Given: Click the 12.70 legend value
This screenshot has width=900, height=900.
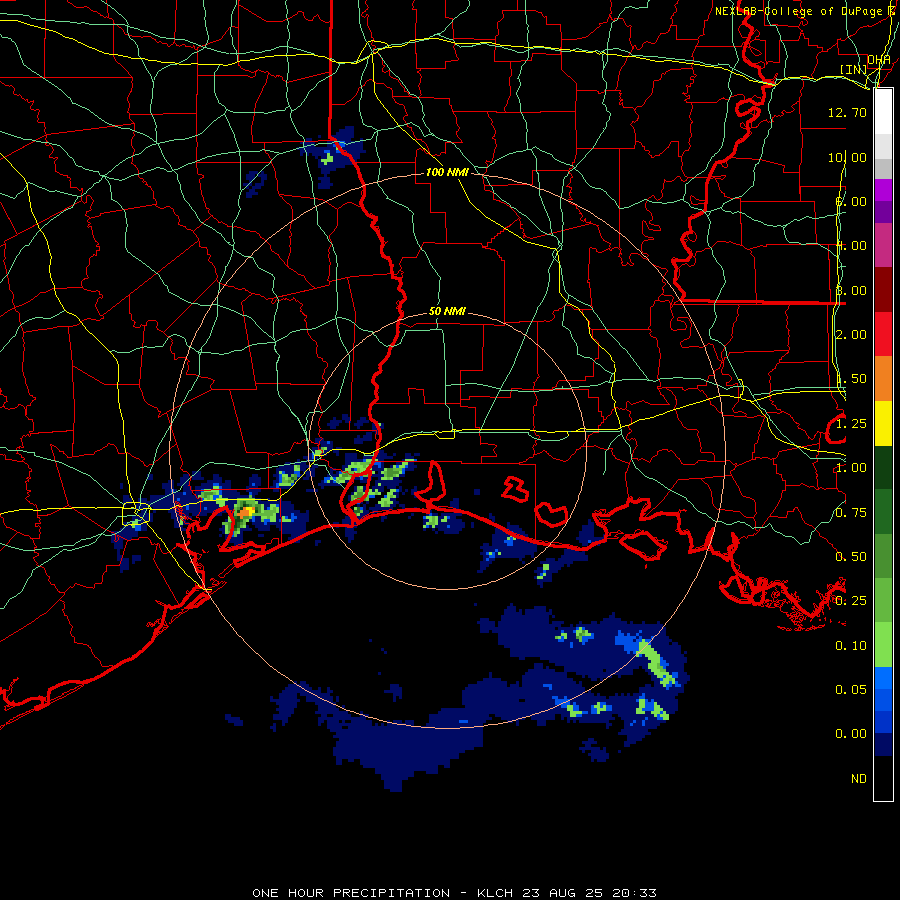Looking at the screenshot, I should (847, 112).
